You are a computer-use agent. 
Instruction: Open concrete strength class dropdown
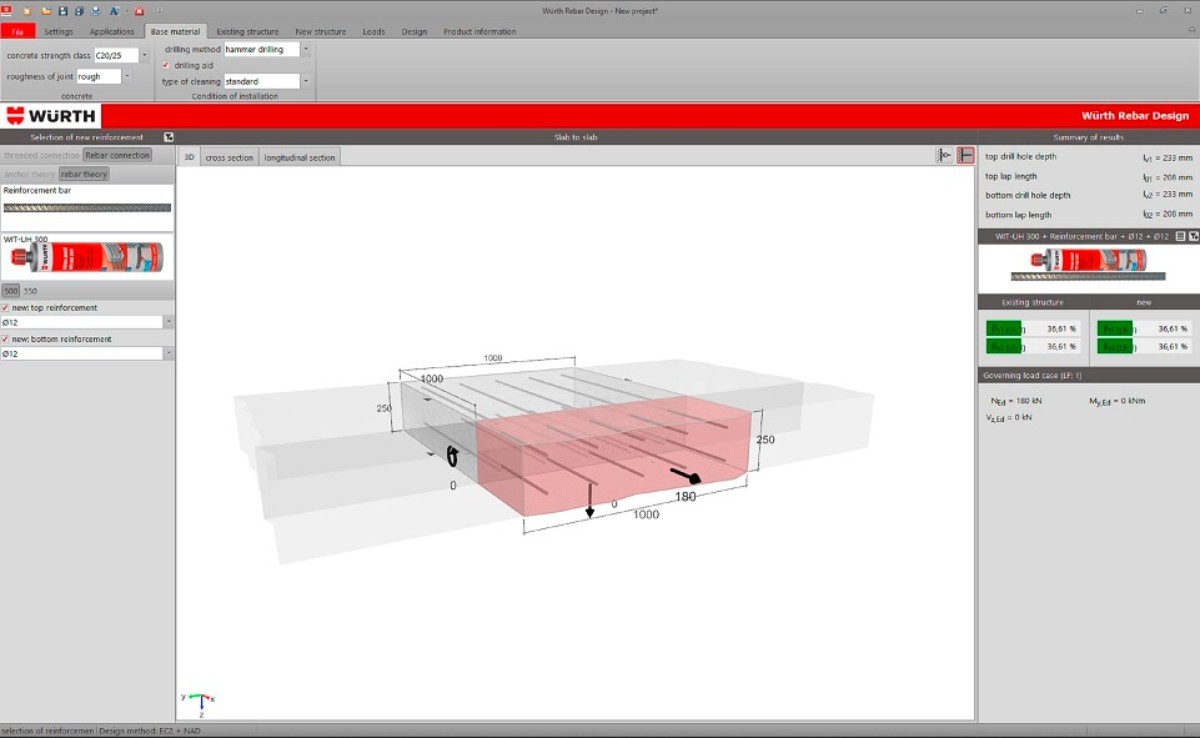pos(144,56)
